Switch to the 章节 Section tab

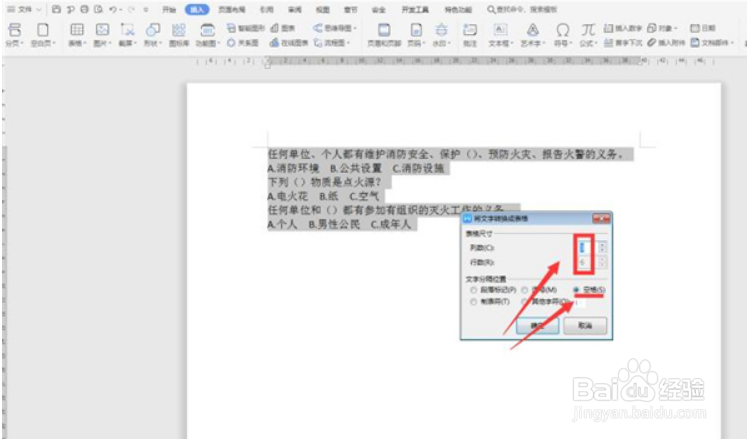click(351, 10)
